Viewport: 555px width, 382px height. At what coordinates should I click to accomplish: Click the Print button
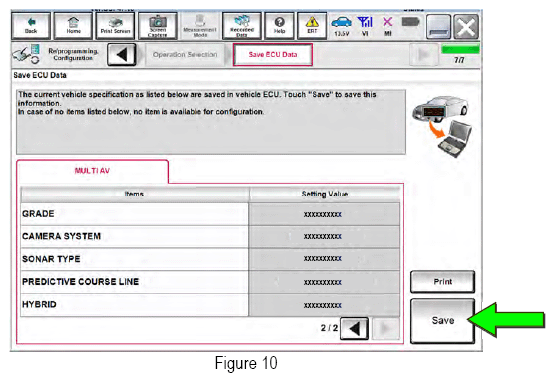[442, 282]
